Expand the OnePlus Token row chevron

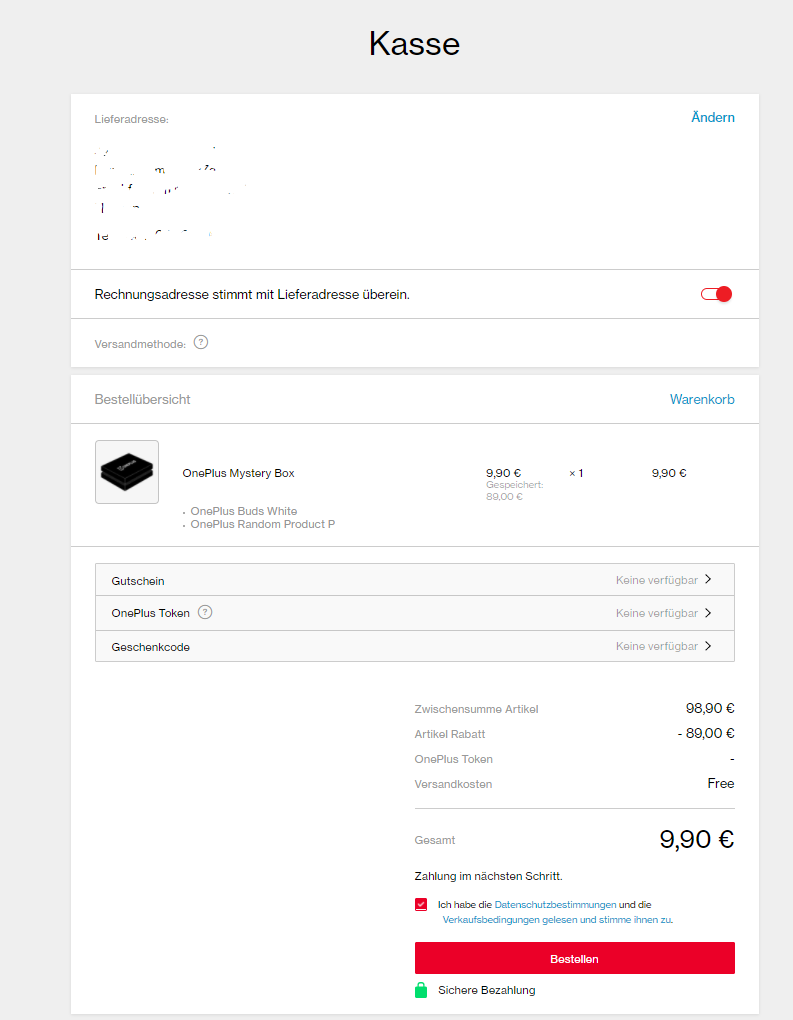tap(708, 613)
